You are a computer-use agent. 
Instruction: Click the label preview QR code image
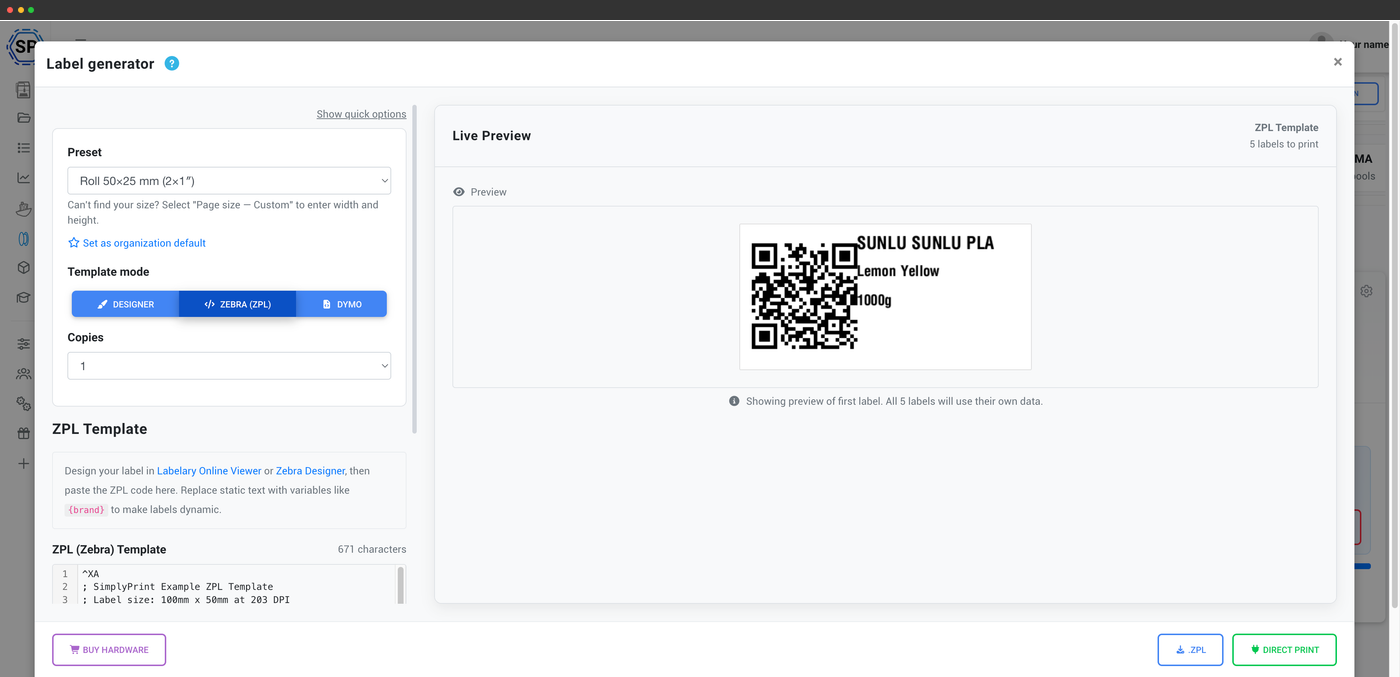click(805, 295)
